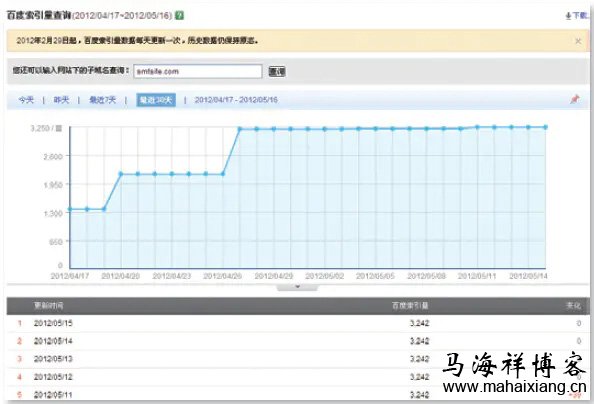Click the data point at 2012/04/27 peak

240,129
